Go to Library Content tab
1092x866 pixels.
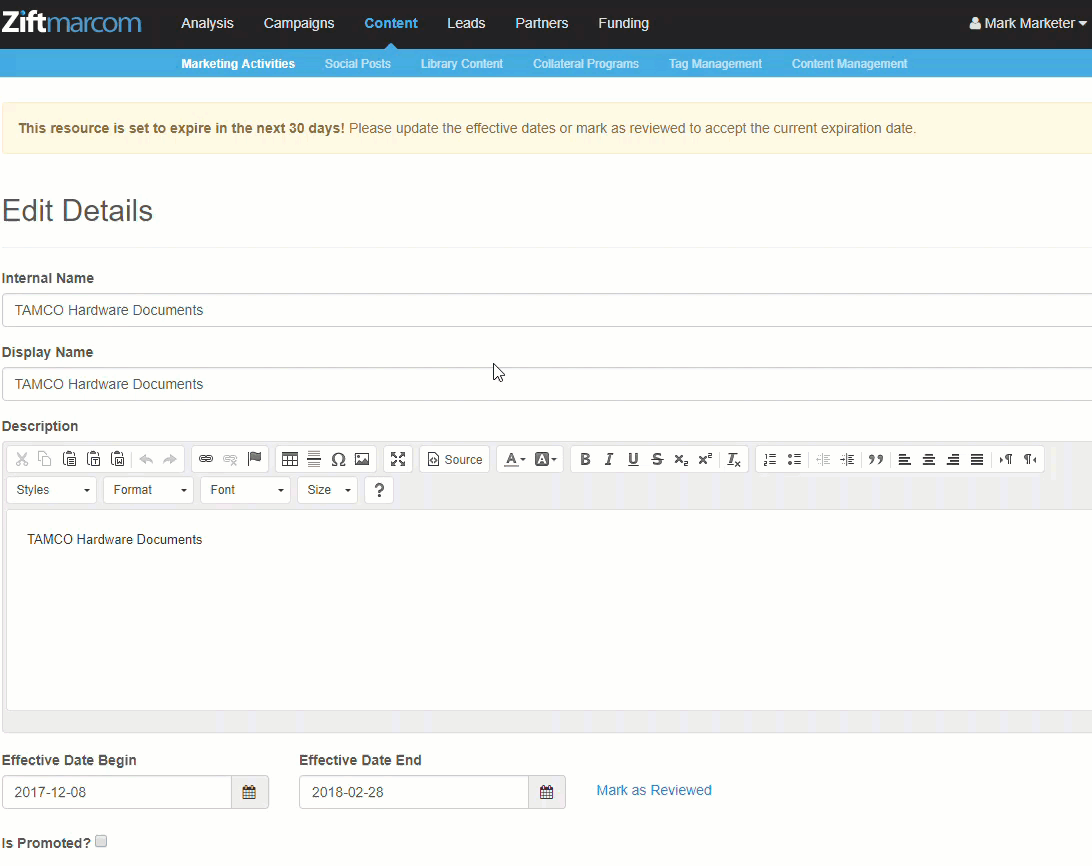point(462,63)
